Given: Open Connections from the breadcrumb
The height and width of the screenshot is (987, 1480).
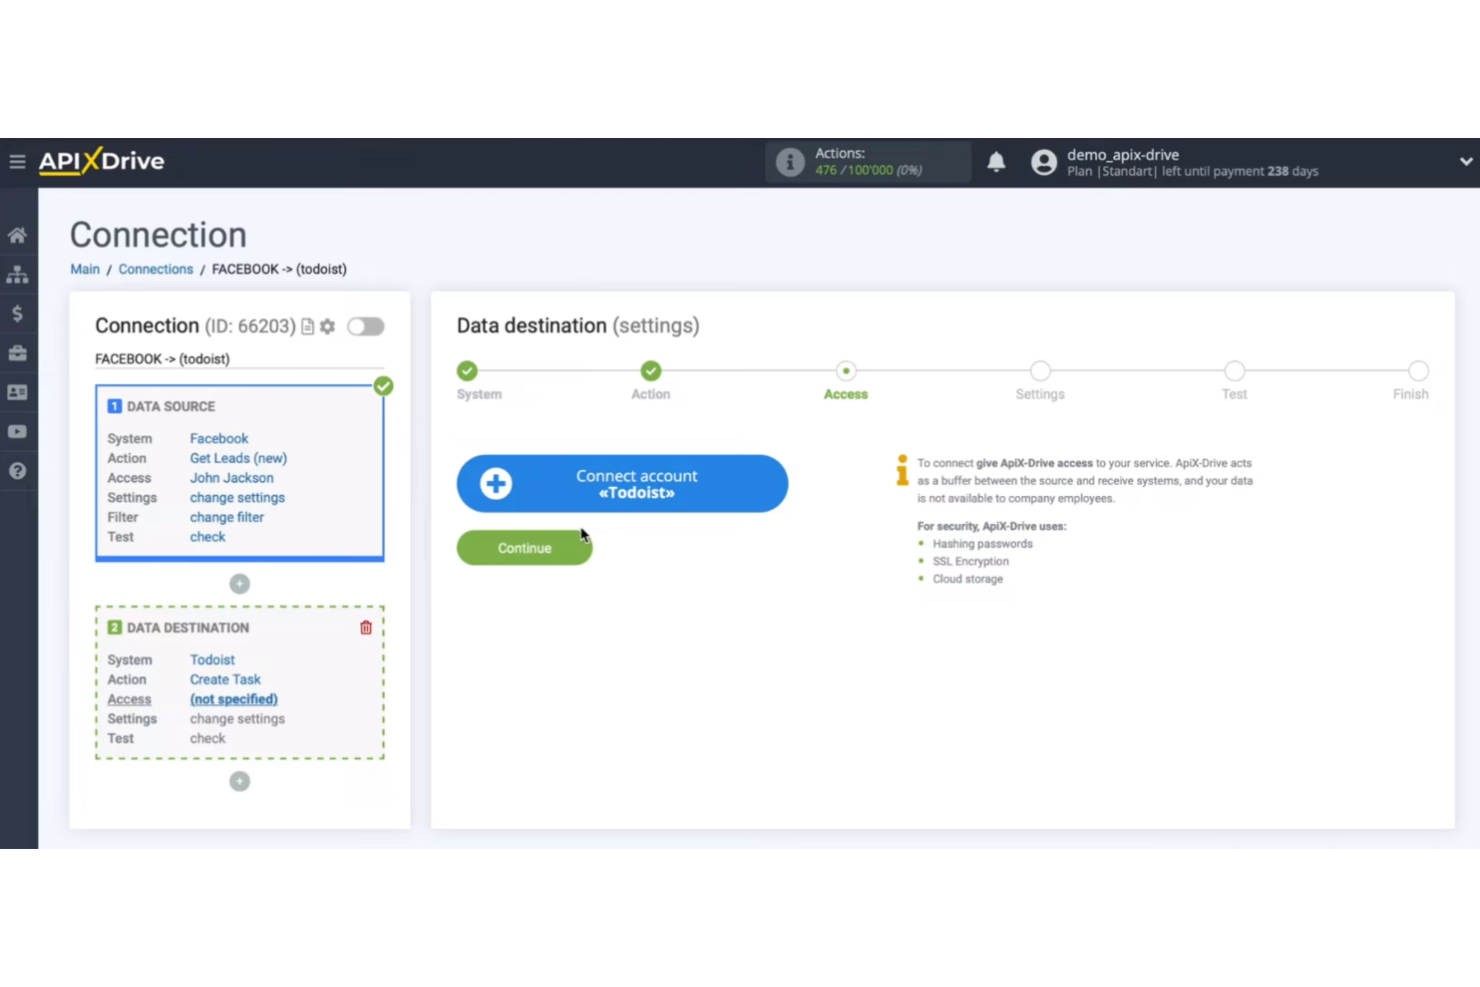Looking at the screenshot, I should coord(155,269).
